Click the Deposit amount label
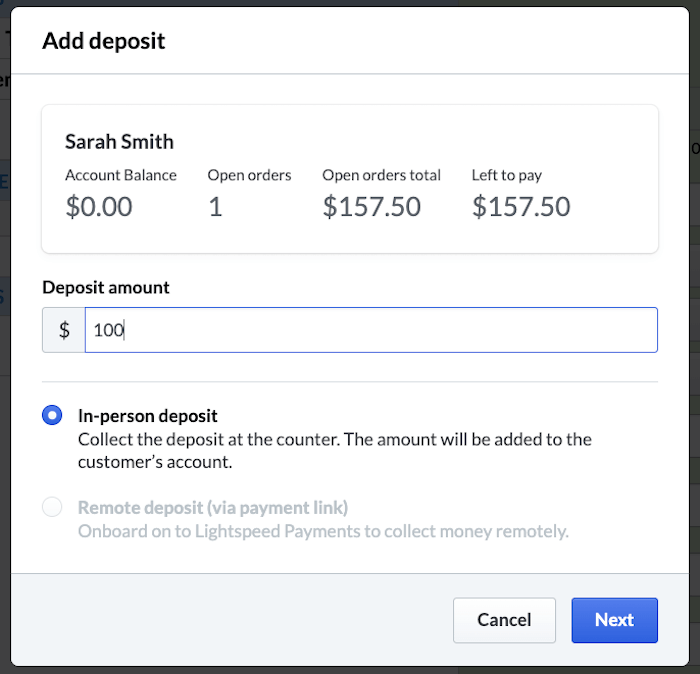This screenshot has width=700, height=674. point(106,287)
